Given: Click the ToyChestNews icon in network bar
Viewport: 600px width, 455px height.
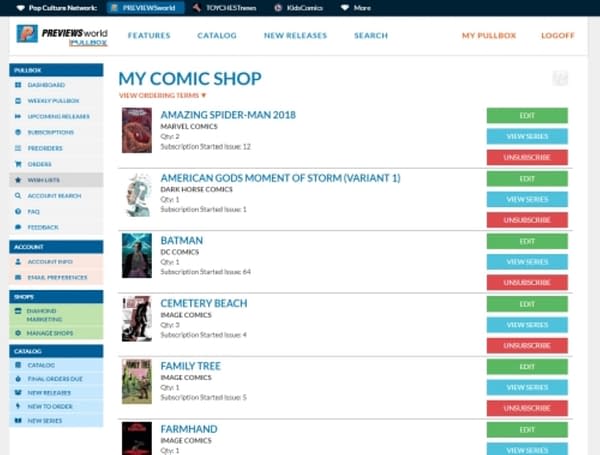Looking at the screenshot, I should click(197, 8).
